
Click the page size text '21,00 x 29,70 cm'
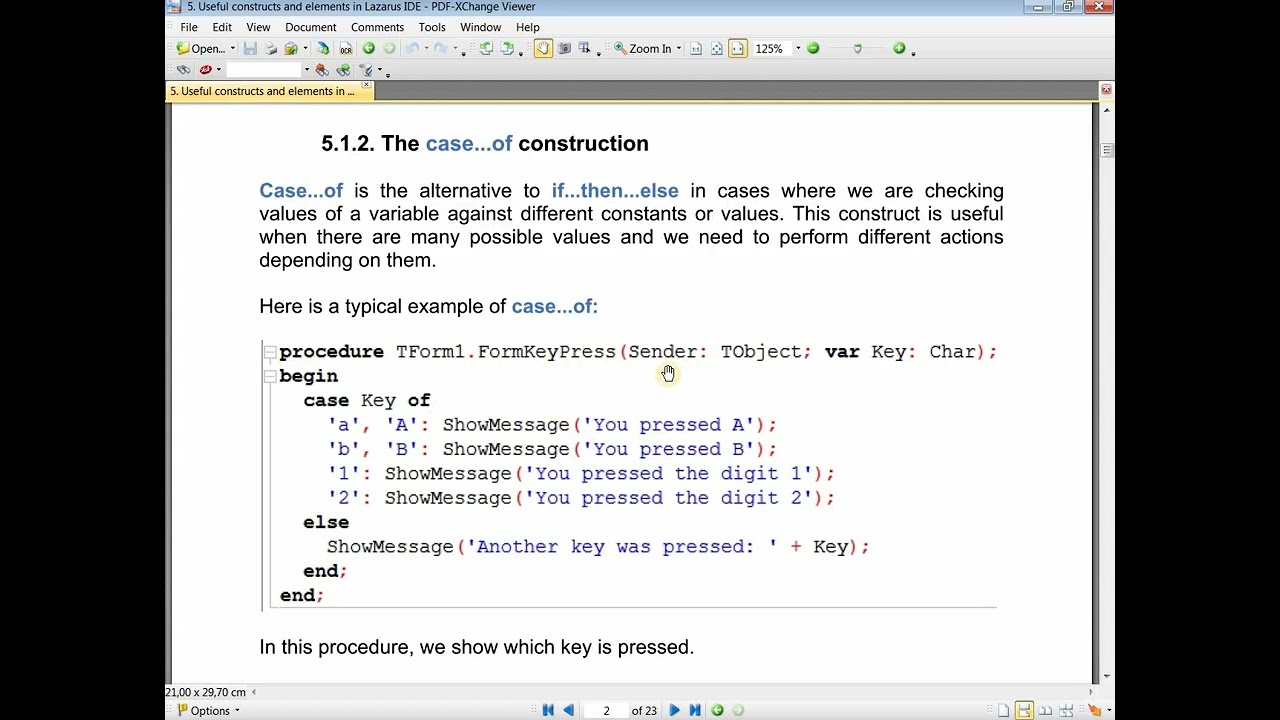206,692
